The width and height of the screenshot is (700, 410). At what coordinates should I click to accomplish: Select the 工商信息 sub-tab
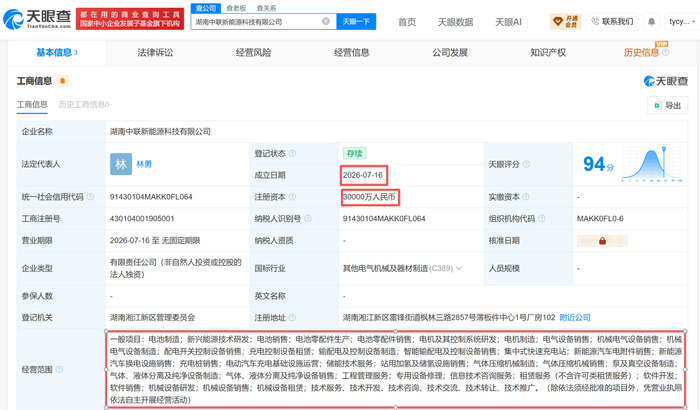click(32, 105)
